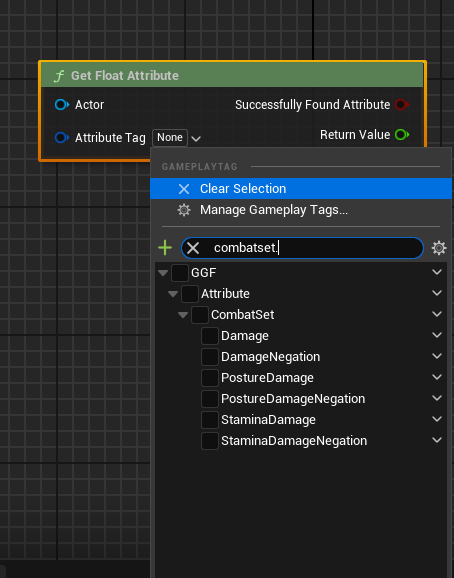Click the Return Value output pin
This screenshot has width=454, height=578.
coord(402,135)
